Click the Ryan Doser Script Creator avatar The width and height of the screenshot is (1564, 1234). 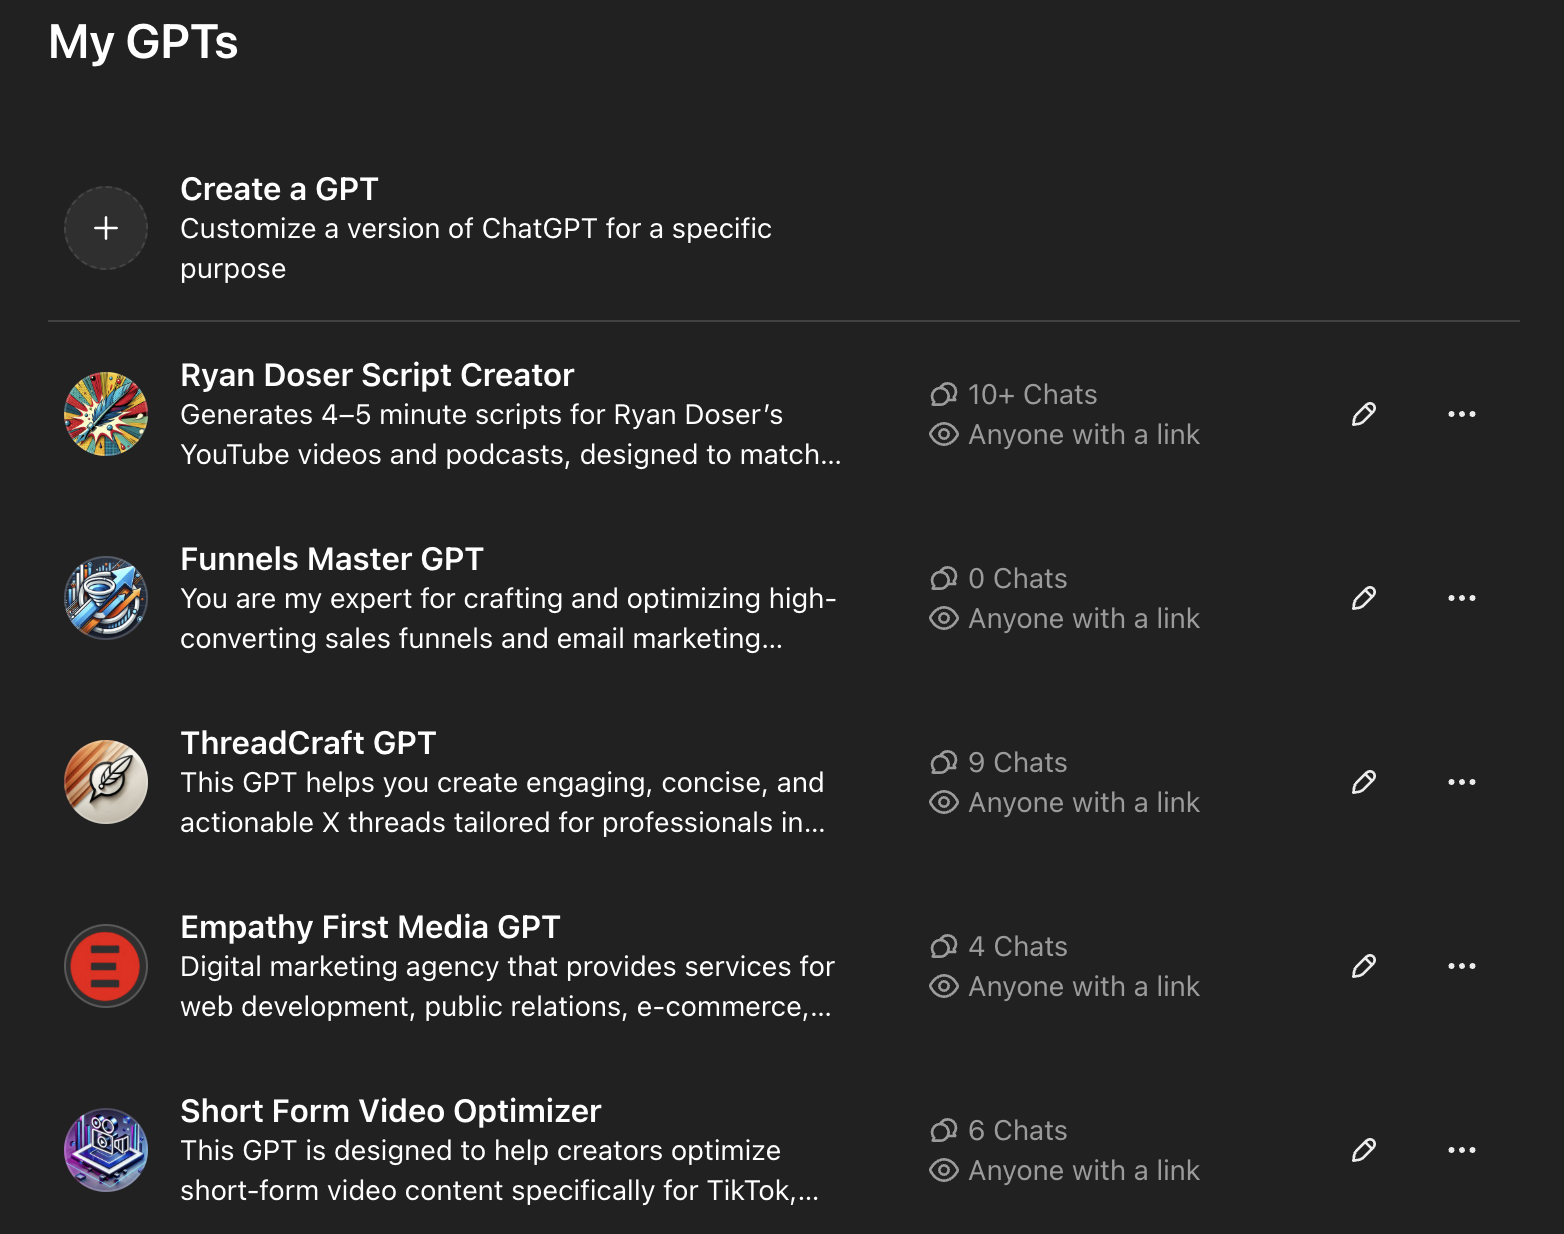click(106, 414)
